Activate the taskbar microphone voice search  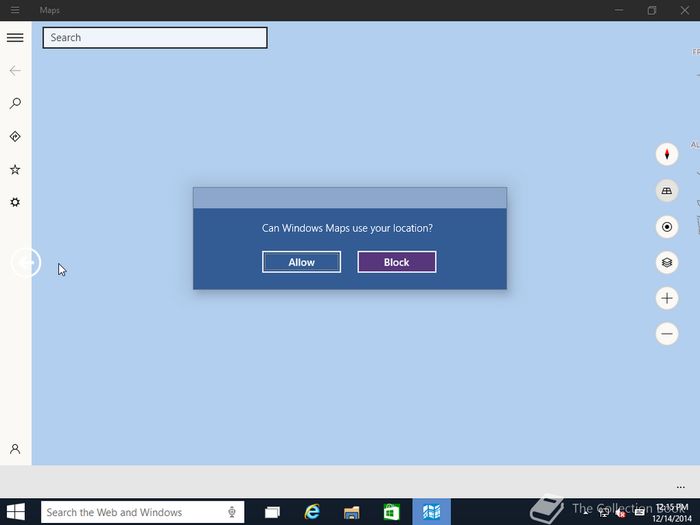232,512
